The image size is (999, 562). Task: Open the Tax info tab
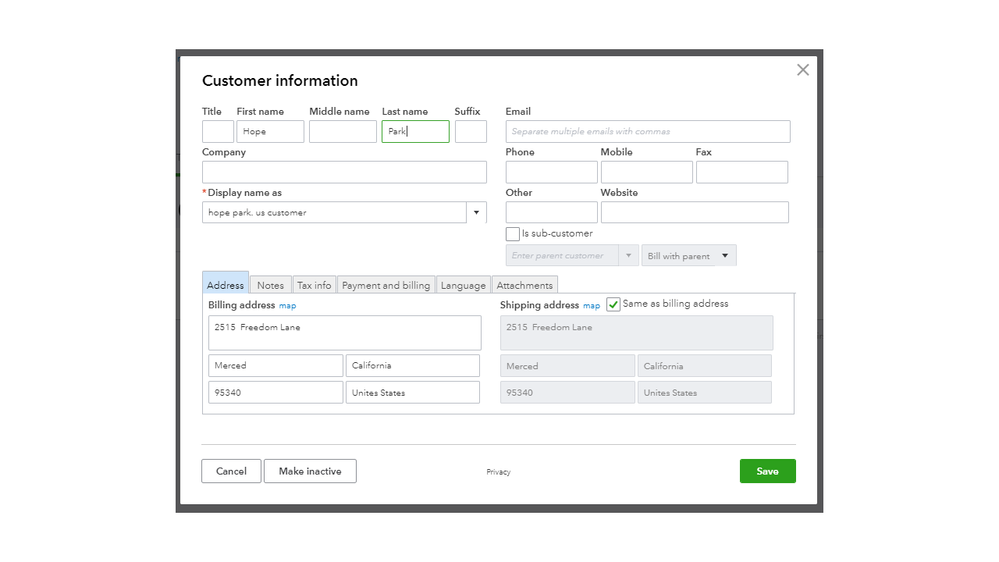[x=314, y=285]
